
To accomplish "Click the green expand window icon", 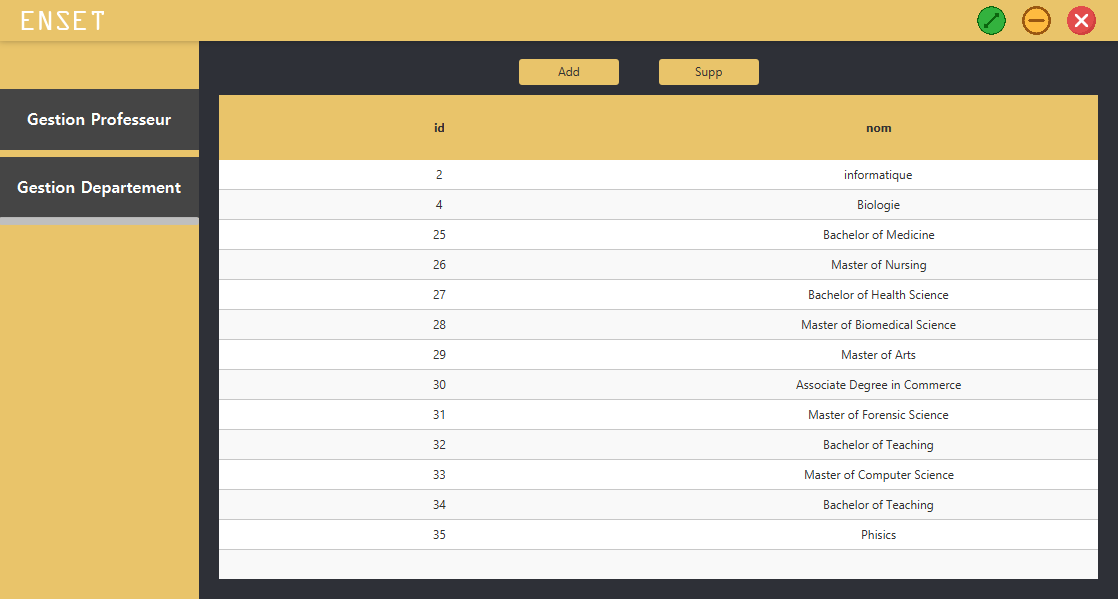I will click(x=991, y=21).
